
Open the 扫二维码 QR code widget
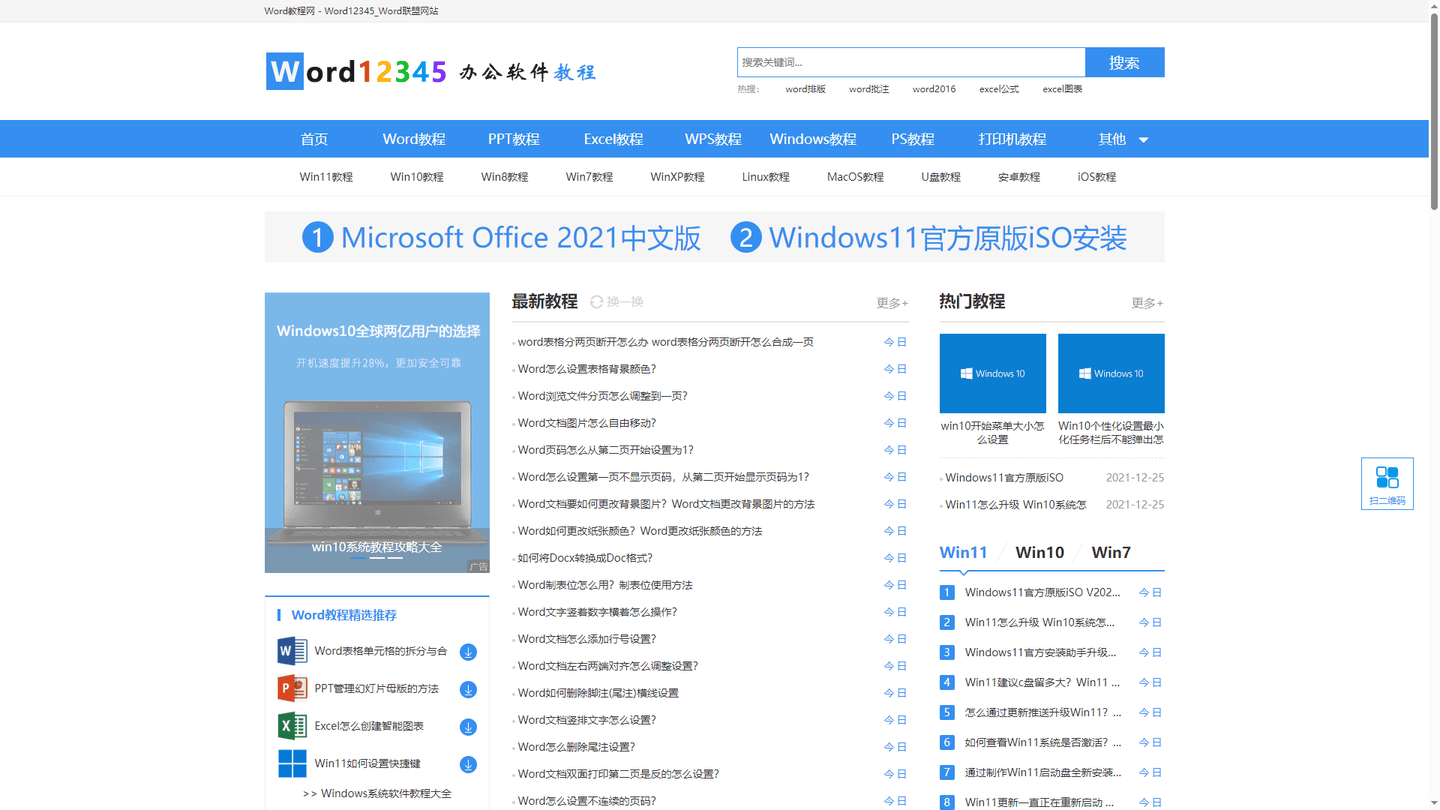1387,484
